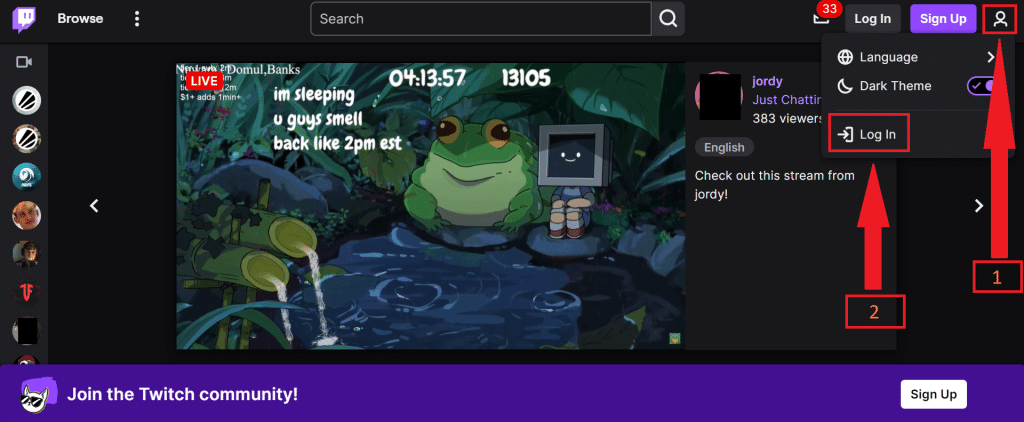Open the jordy channel link
The image size is (1024, 422).
click(767, 81)
